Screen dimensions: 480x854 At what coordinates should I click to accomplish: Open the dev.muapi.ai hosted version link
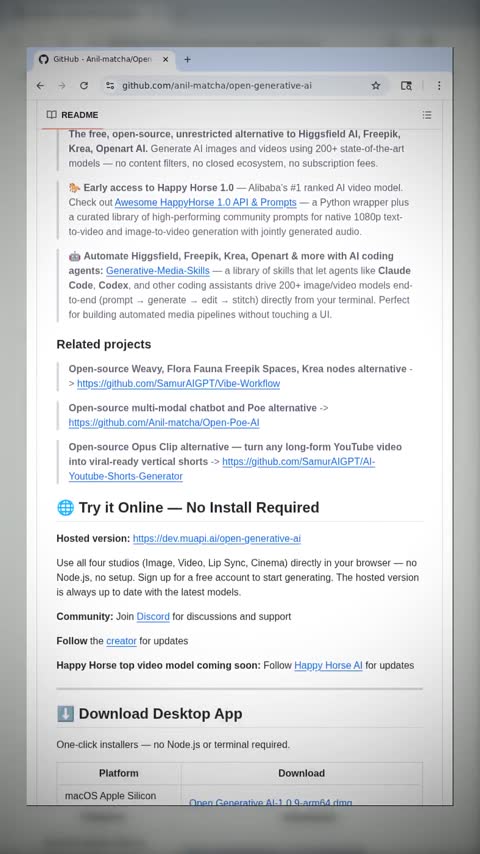coord(217,539)
